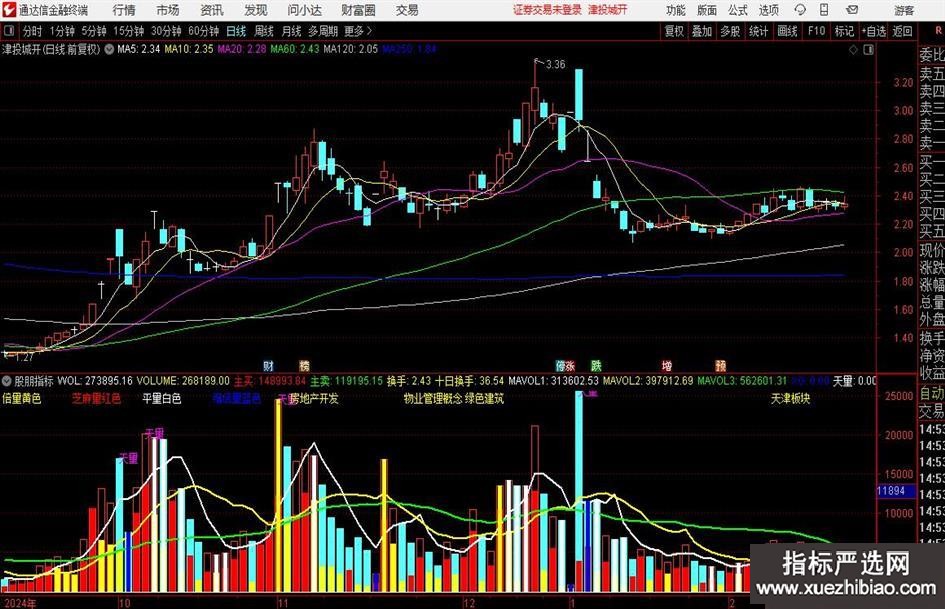This screenshot has width=945, height=609.
Task: Open the 财富圈 menu
Action: (358, 10)
